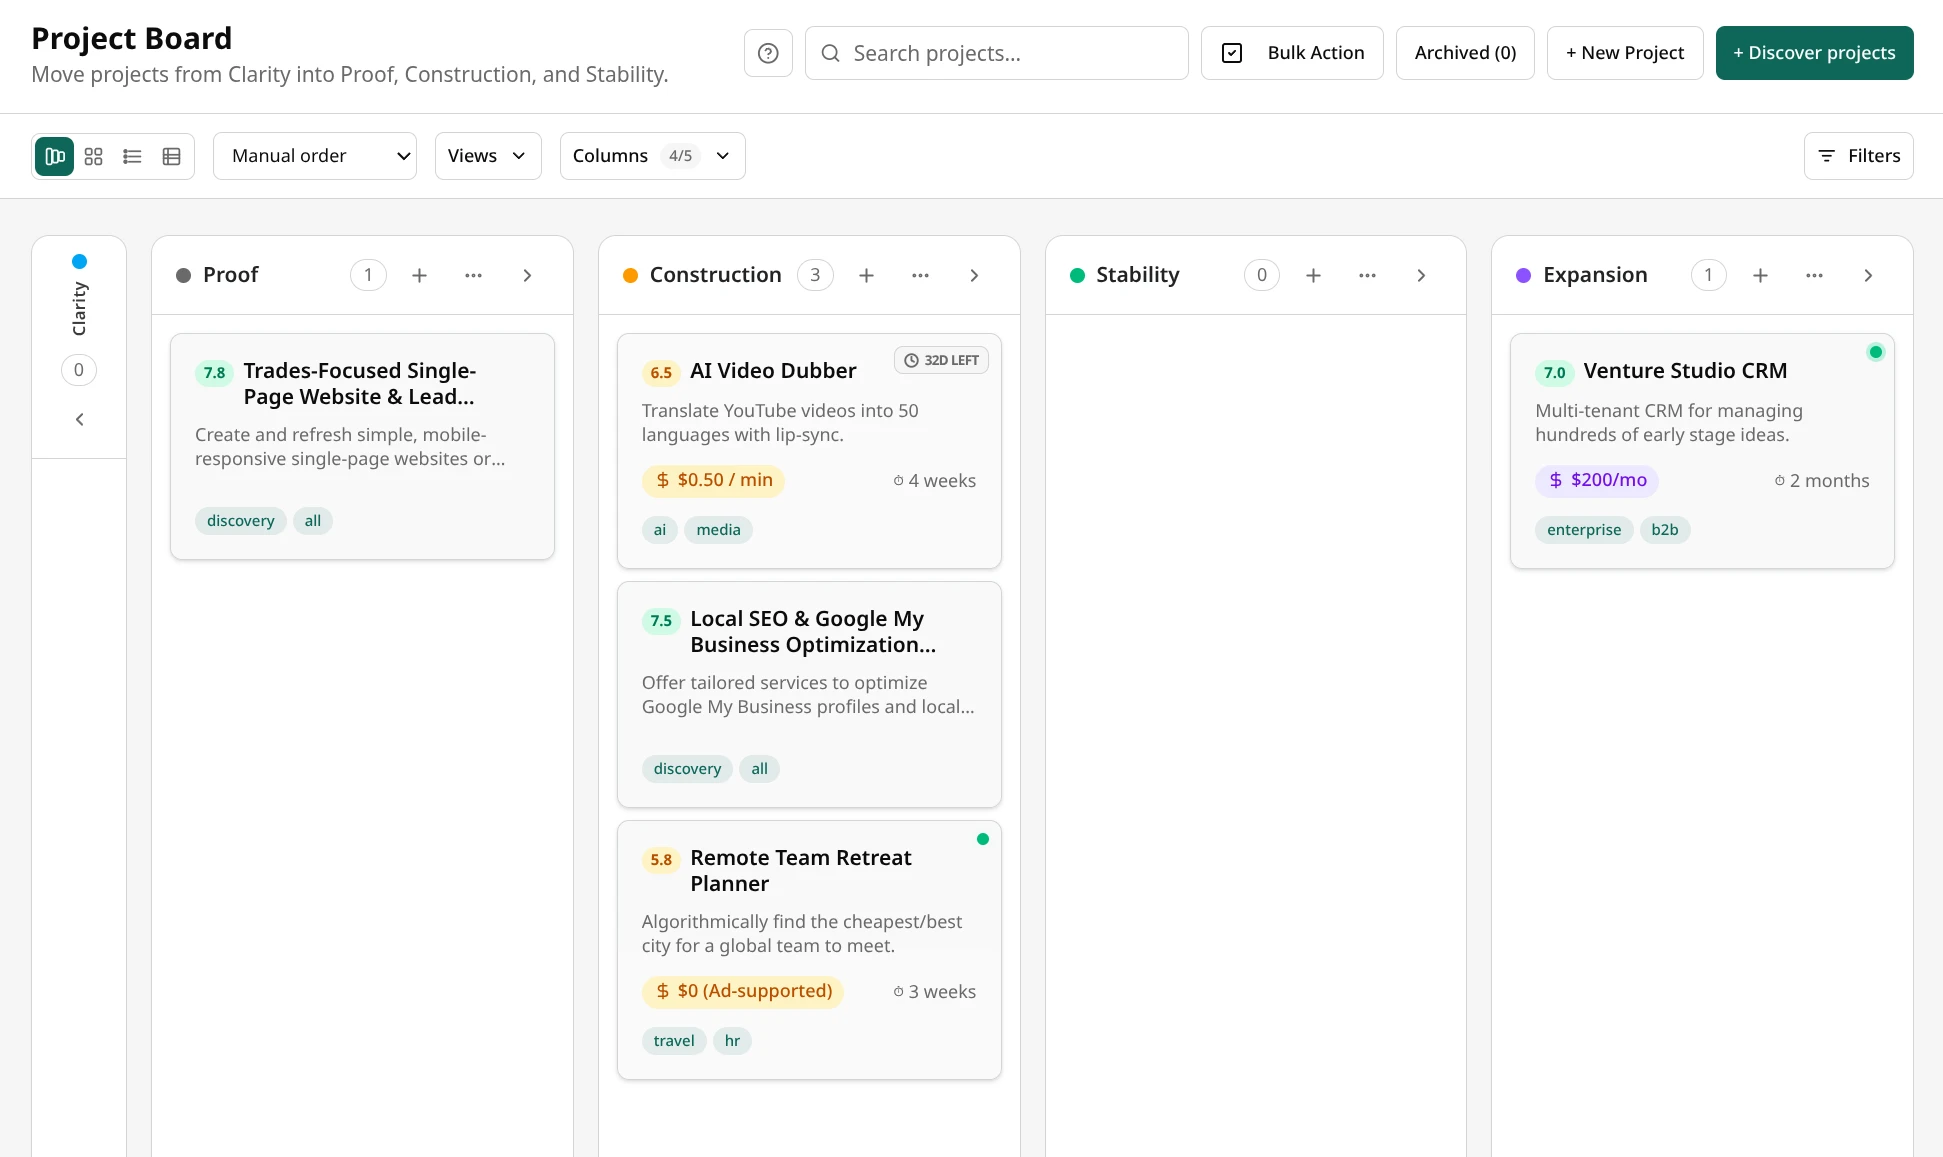Expand the Views dropdown
This screenshot has height=1157, width=1943.
point(487,156)
